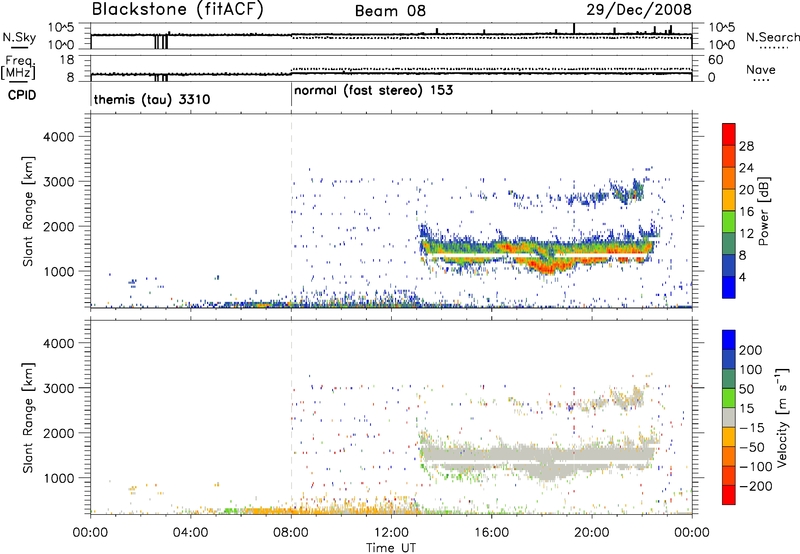Click the 04:00 time tick label
The height and width of the screenshot is (554, 800).
(x=191, y=533)
